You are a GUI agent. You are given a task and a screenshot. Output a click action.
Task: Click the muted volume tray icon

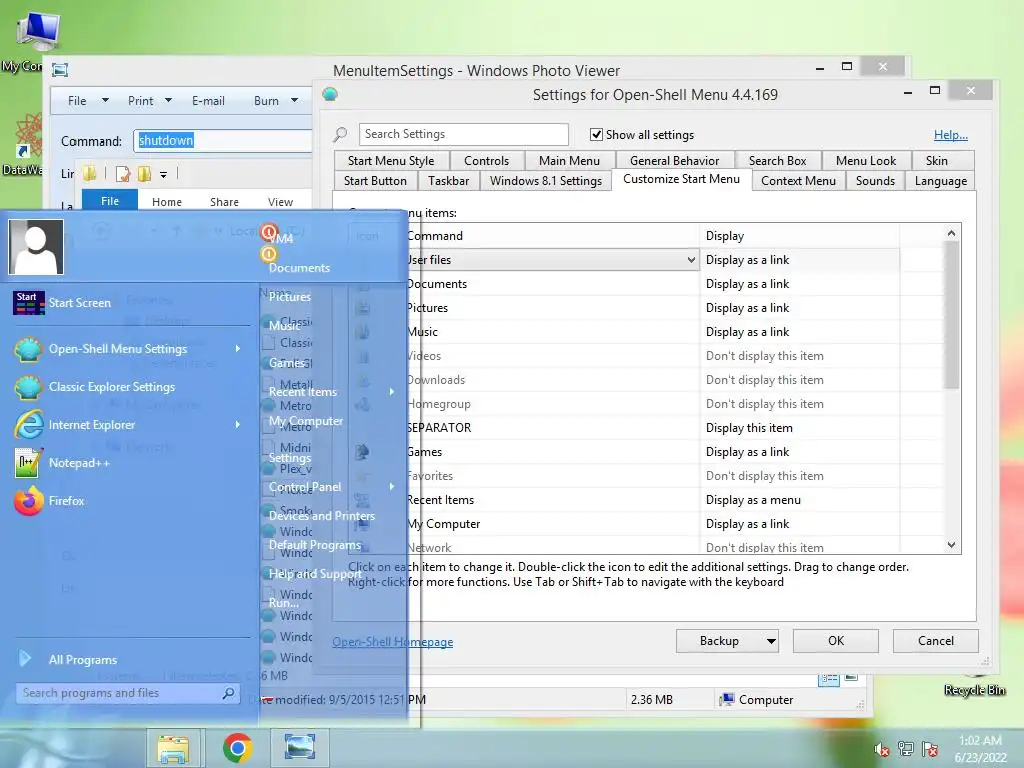(882, 749)
